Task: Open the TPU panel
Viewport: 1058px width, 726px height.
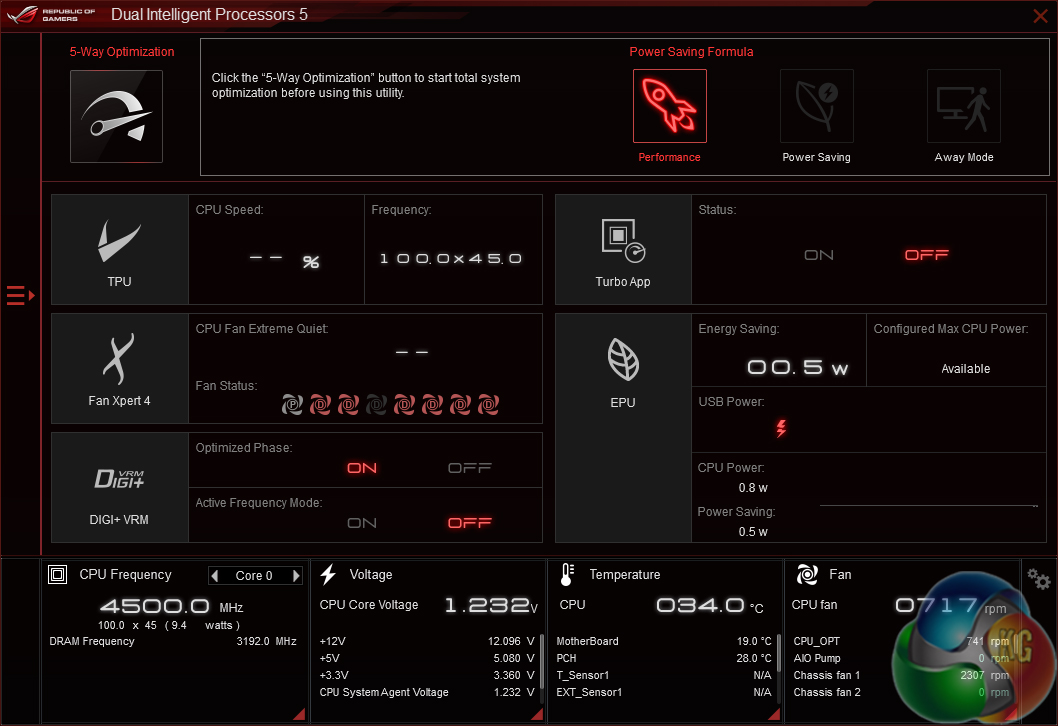Action: [x=119, y=249]
